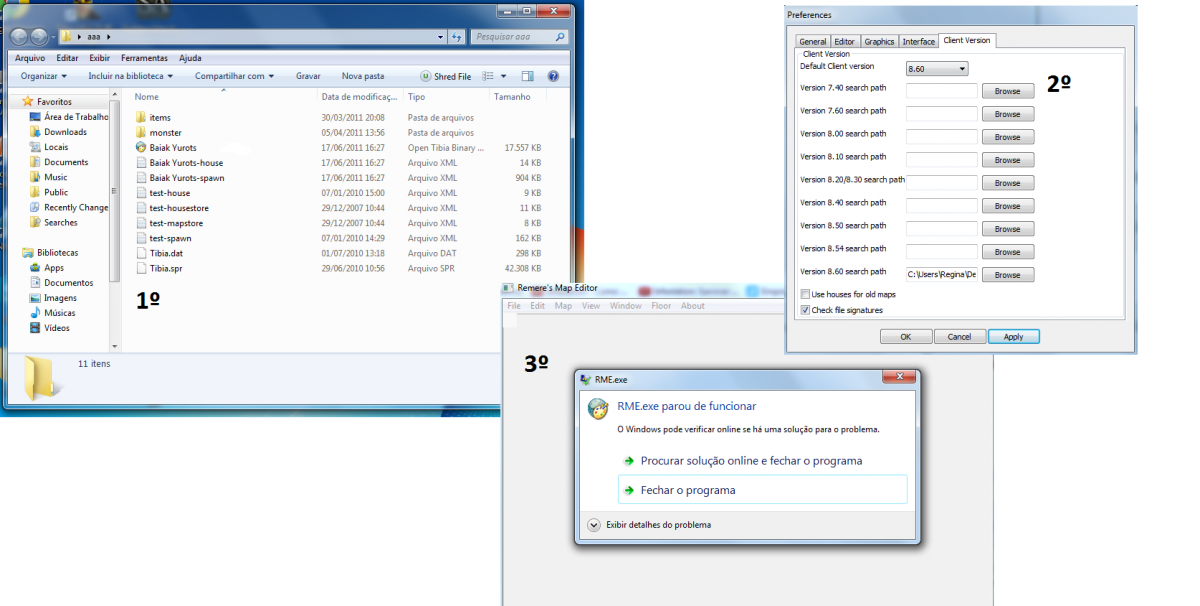1200x606 pixels.
Task: Select the Baiak Yurots OTBM file icon
Action: [141, 147]
